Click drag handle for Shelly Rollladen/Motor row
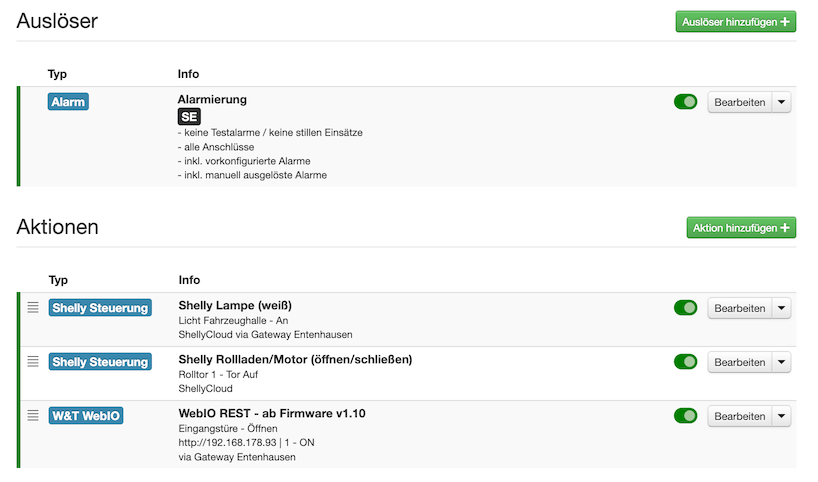 pyautogui.click(x=33, y=361)
